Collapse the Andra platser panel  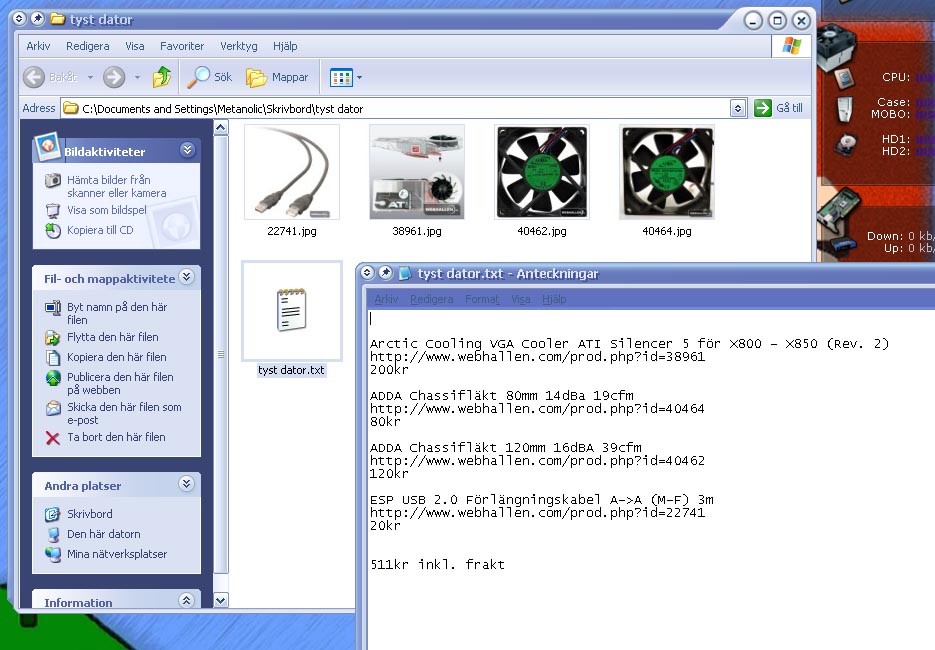point(187,484)
